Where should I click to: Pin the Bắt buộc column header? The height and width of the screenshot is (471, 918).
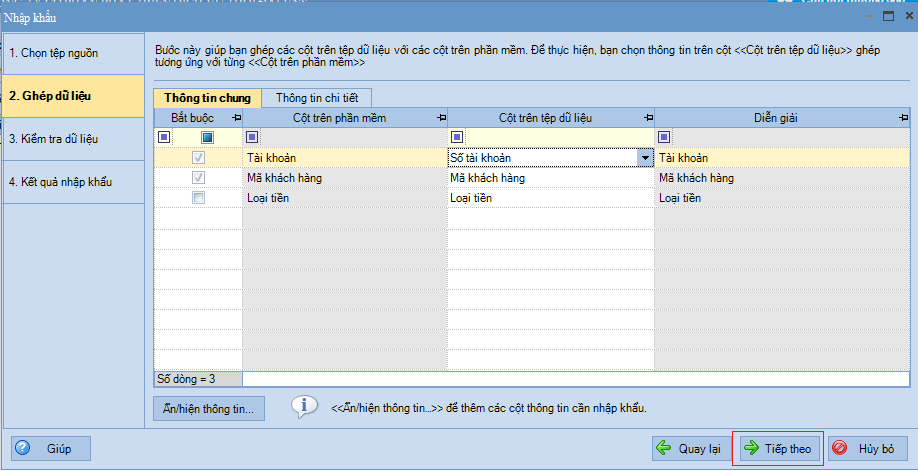tap(237, 118)
